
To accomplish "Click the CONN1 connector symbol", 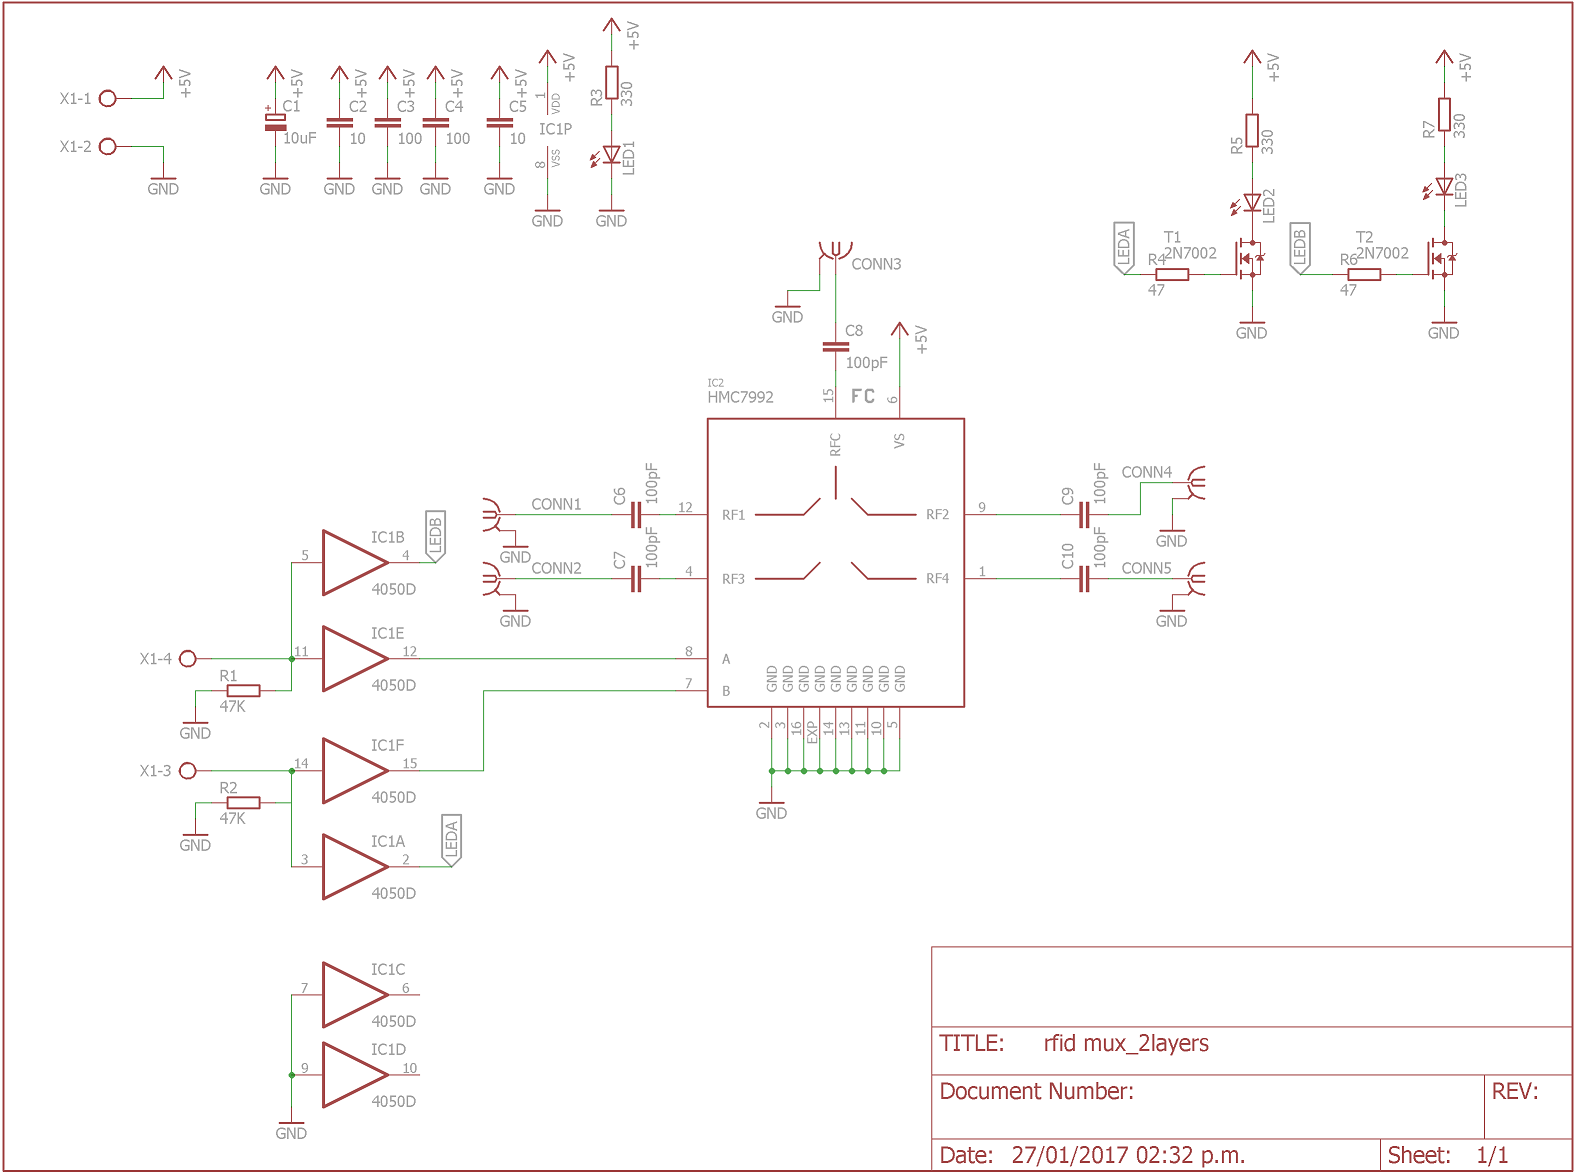I will pyautogui.click(x=490, y=515).
